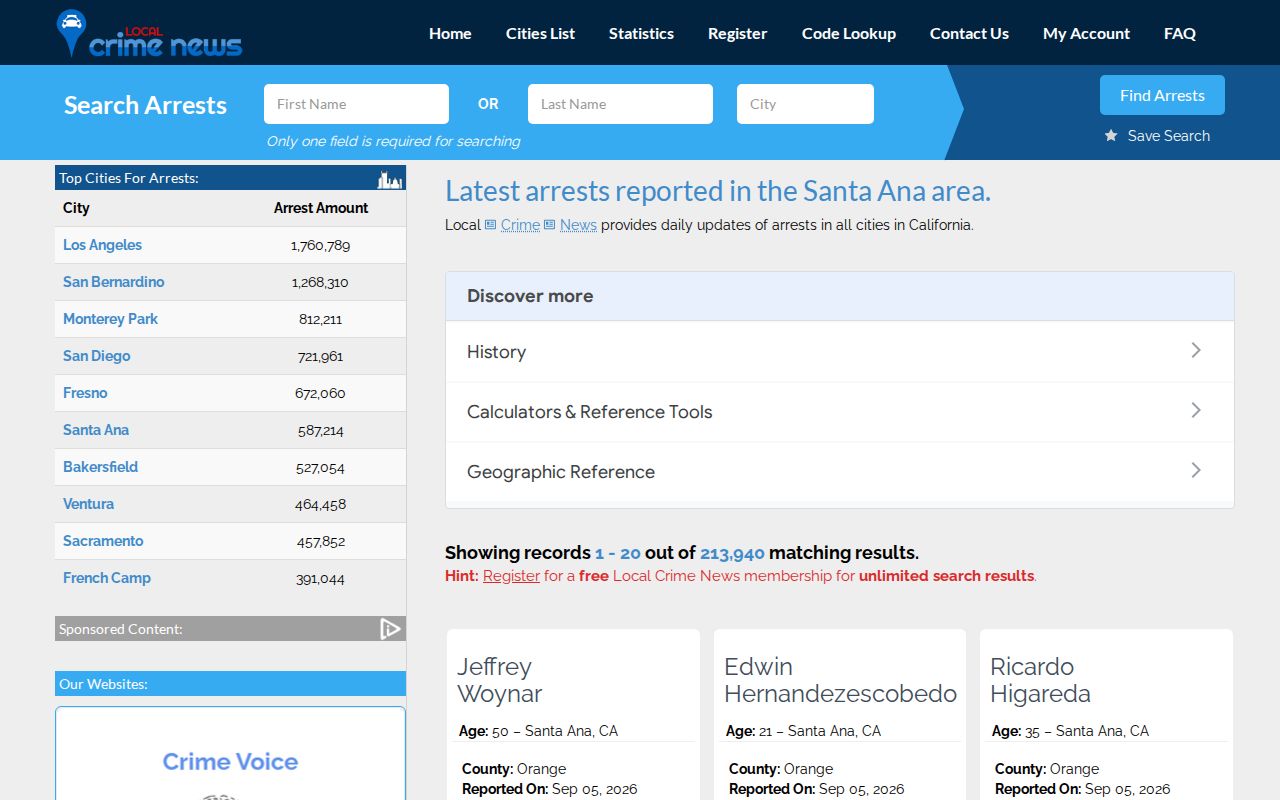The image size is (1280, 800).
Task: Open San Diego arrests link
Action: (96, 356)
